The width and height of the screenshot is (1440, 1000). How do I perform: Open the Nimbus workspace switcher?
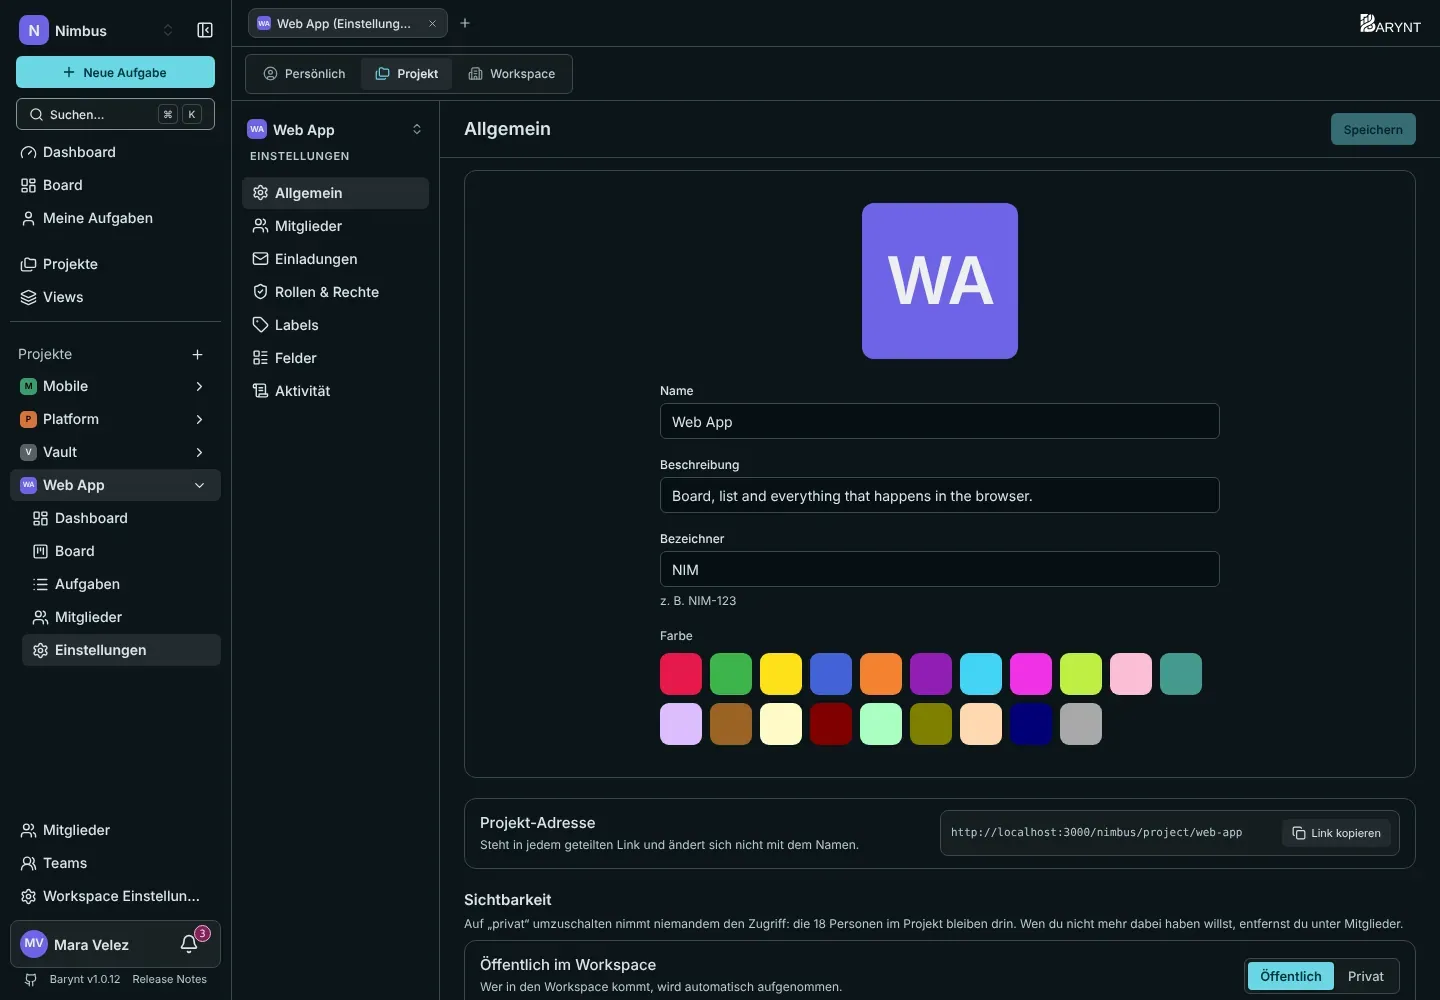97,30
